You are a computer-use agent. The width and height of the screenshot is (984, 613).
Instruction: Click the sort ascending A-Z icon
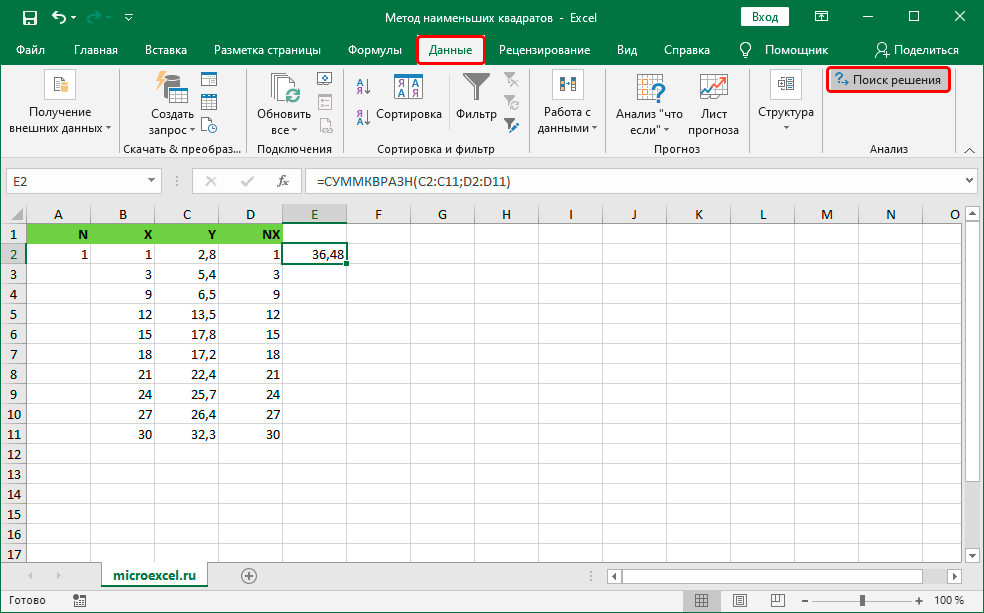(363, 88)
